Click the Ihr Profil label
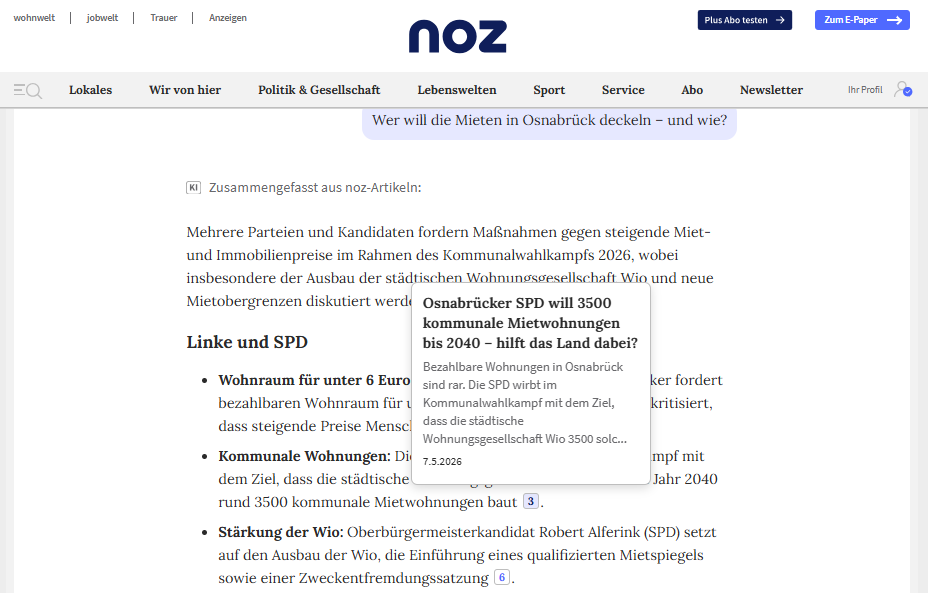Screen dimensions: 928x593 coord(865,90)
